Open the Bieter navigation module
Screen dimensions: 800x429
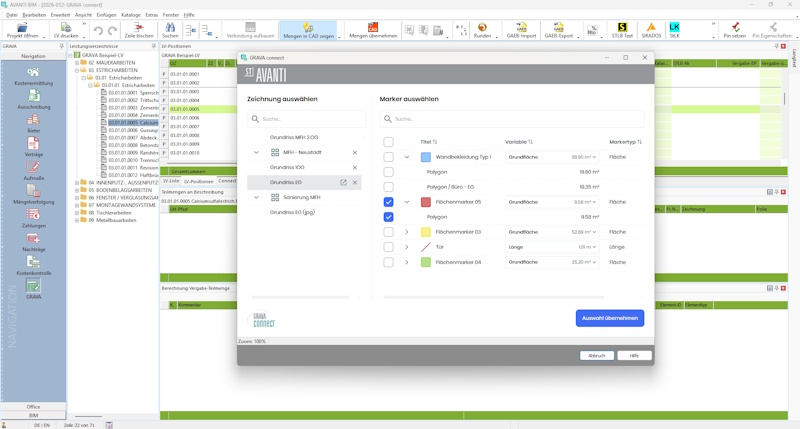tap(33, 123)
